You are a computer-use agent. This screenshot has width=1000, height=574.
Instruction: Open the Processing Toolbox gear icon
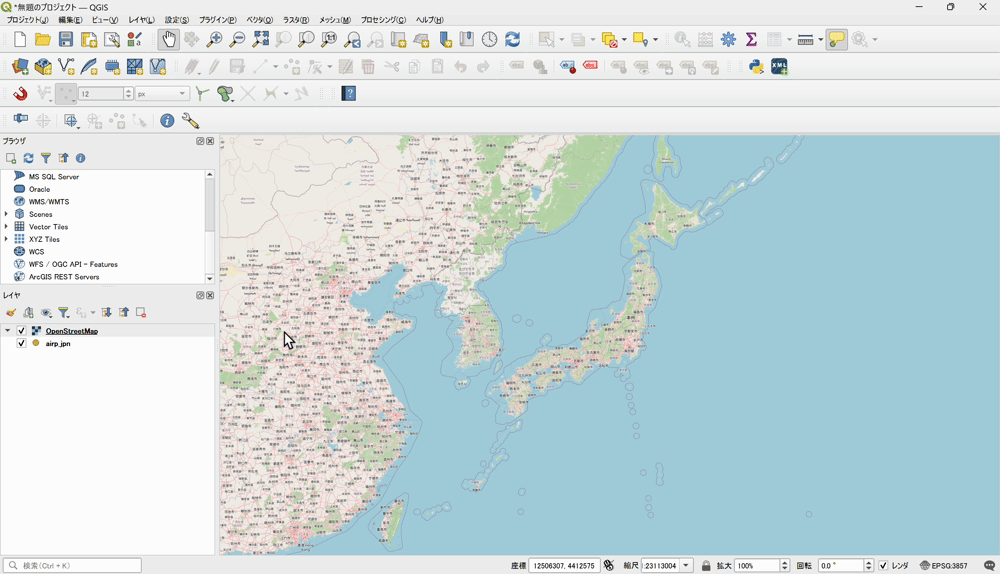[x=728, y=40]
